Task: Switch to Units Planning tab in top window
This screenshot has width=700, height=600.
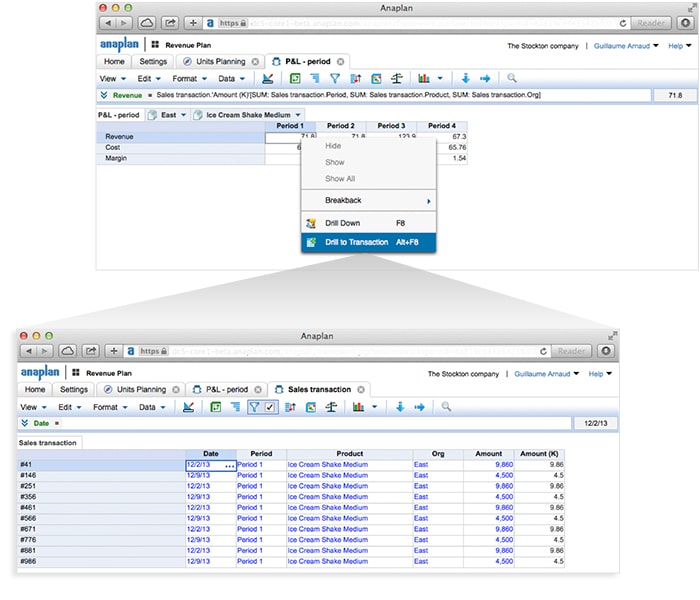Action: coord(220,62)
